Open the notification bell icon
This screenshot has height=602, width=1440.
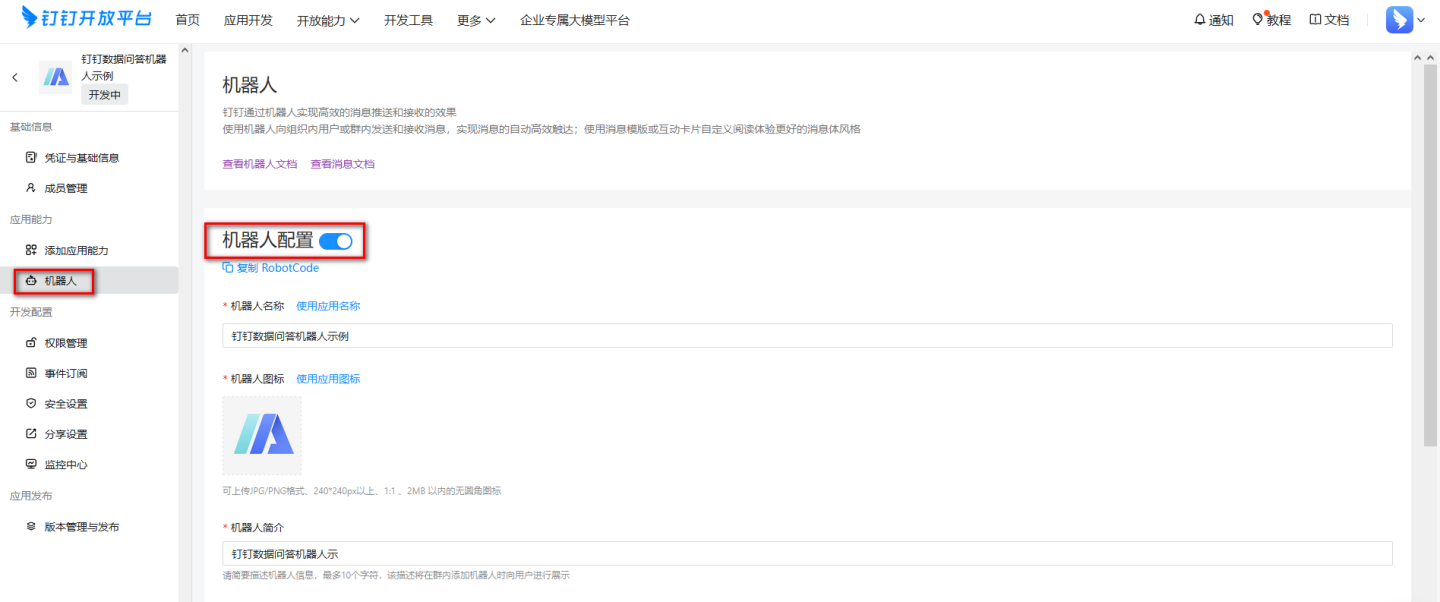(1200, 20)
